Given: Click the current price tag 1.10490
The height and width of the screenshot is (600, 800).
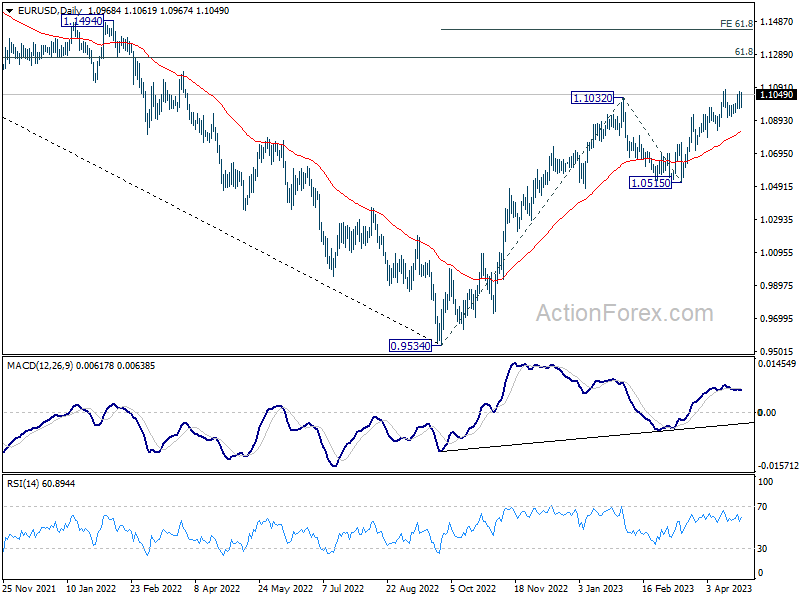Looking at the screenshot, I should click(x=776, y=94).
